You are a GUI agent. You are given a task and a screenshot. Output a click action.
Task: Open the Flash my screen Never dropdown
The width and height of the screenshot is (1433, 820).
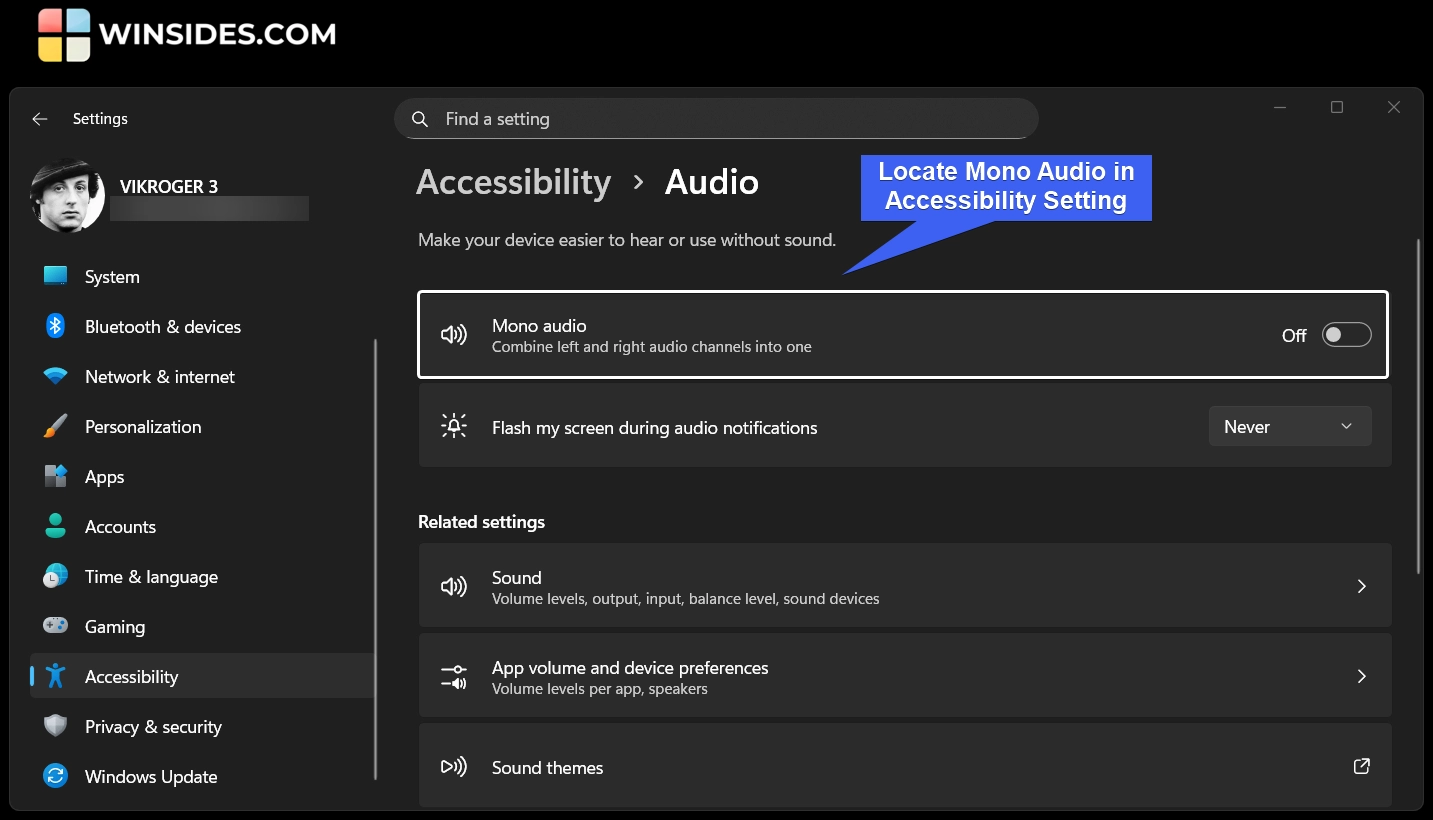(1289, 427)
